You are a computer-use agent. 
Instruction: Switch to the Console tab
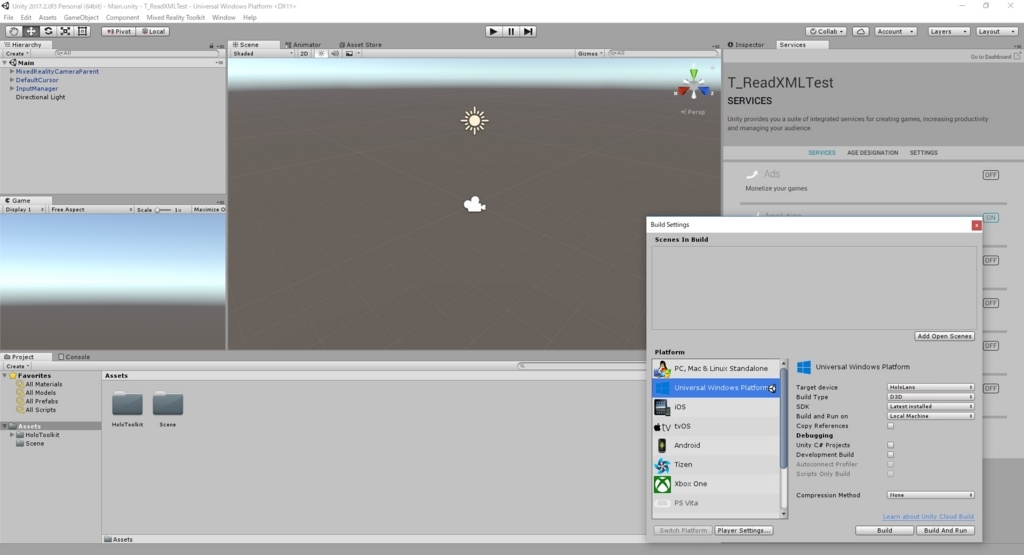click(74, 357)
